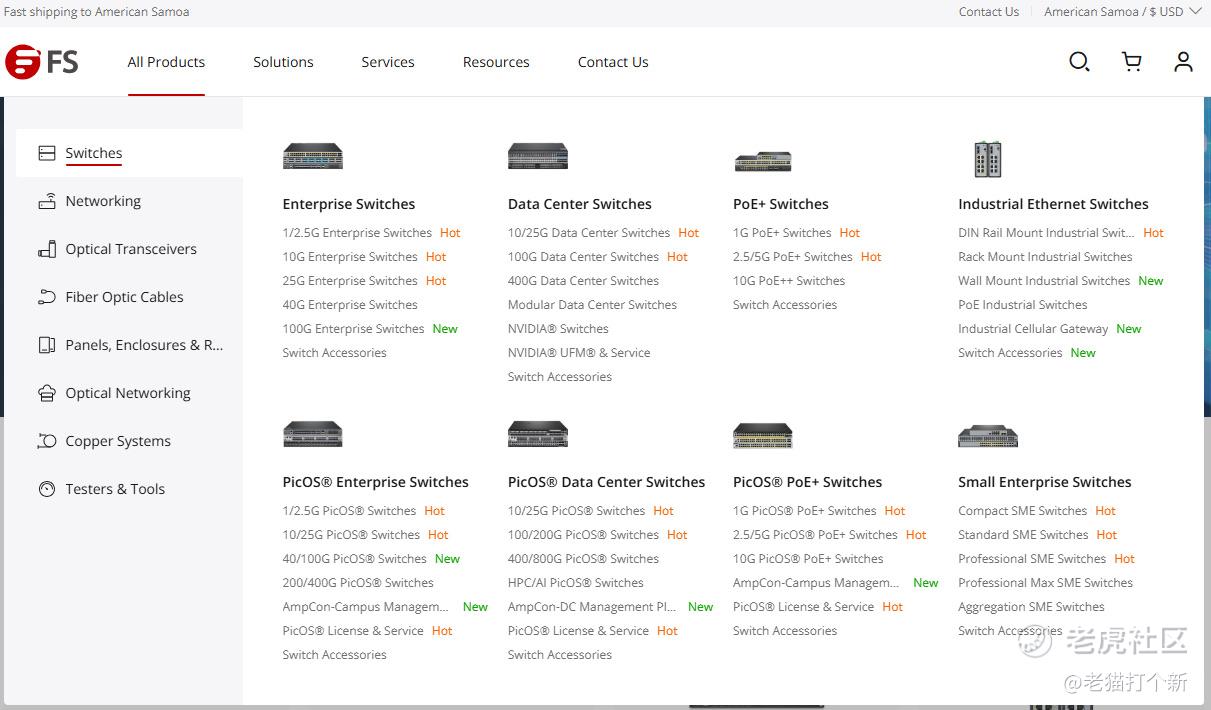
Task: Open the Solutions menu
Action: [x=283, y=62]
